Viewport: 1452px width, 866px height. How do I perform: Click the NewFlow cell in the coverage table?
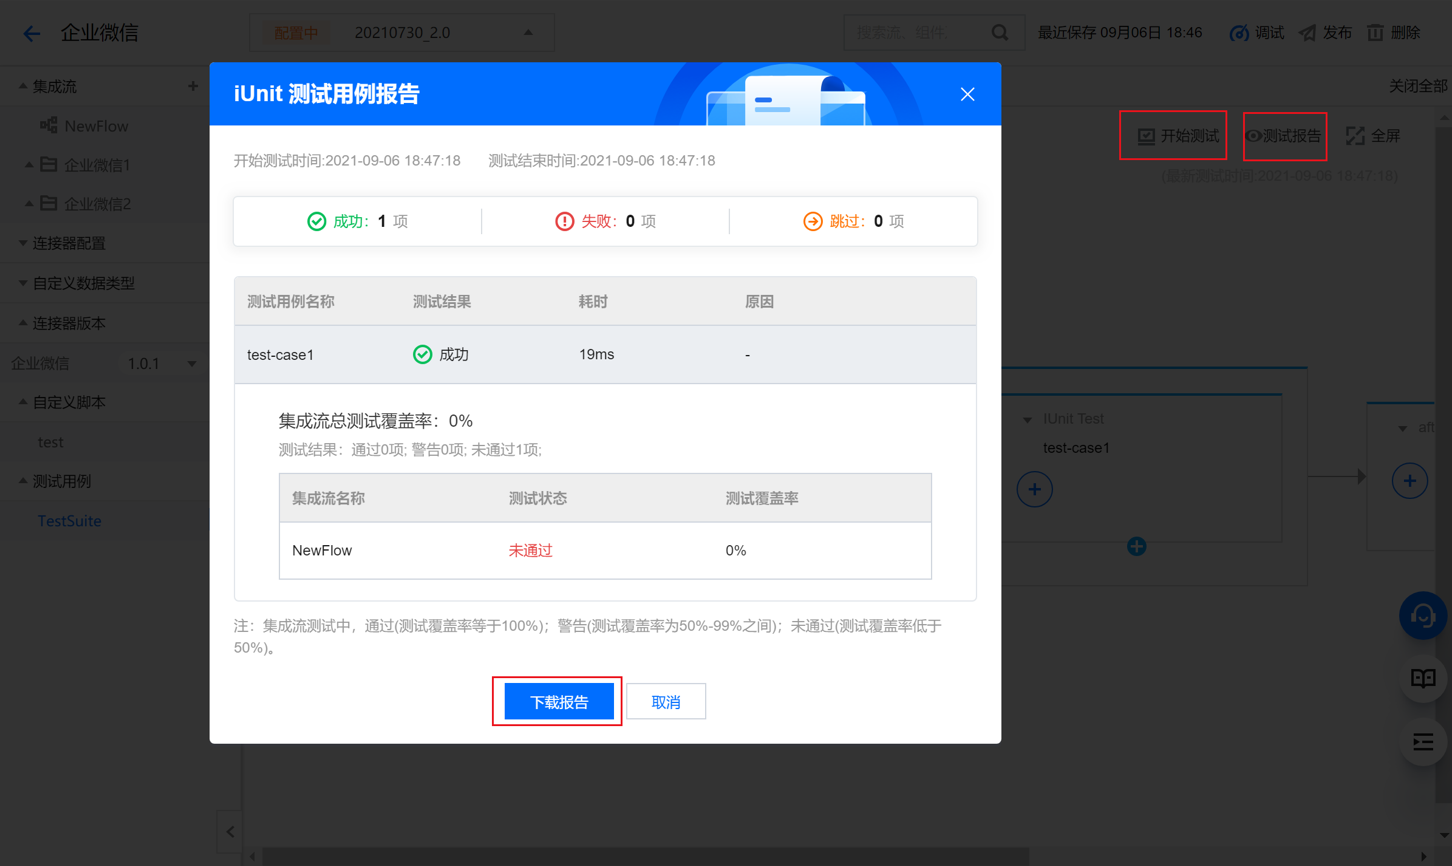(x=322, y=551)
